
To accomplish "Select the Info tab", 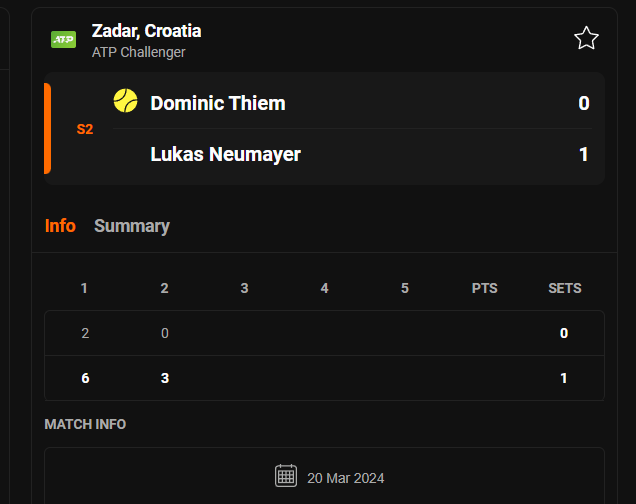I will tap(60, 226).
